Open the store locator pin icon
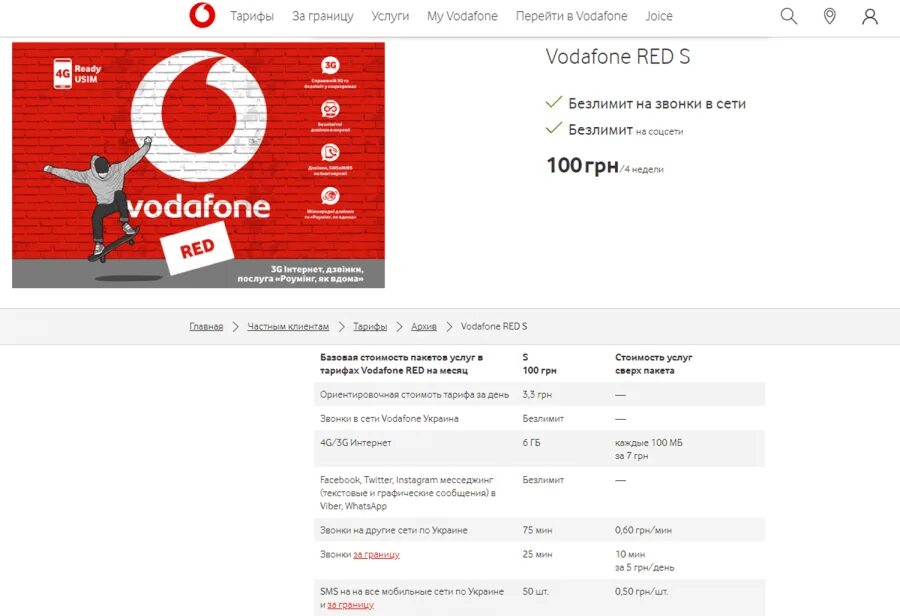Screen dimensions: 900x616 coord(829,16)
